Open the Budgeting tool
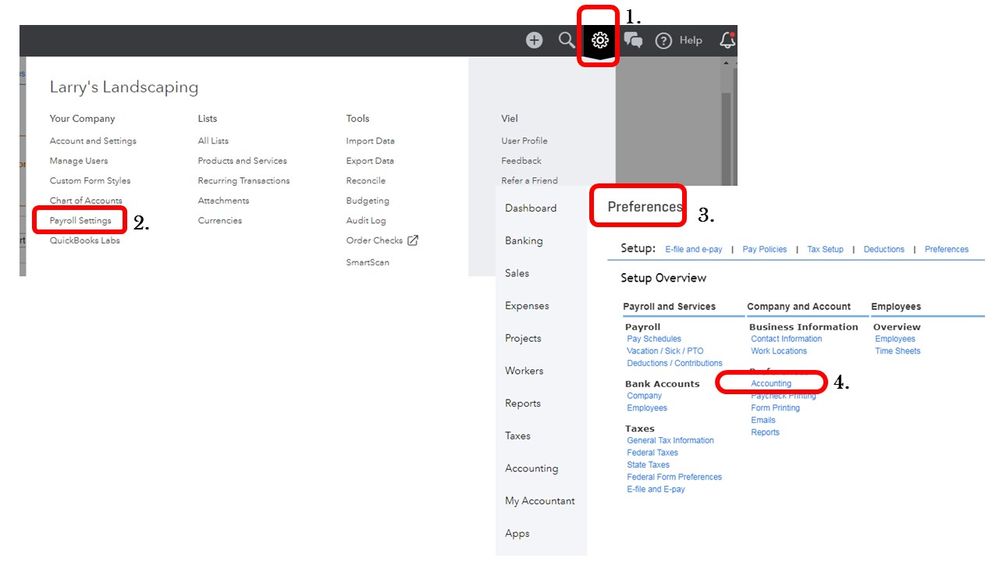999x562 pixels. (x=368, y=200)
